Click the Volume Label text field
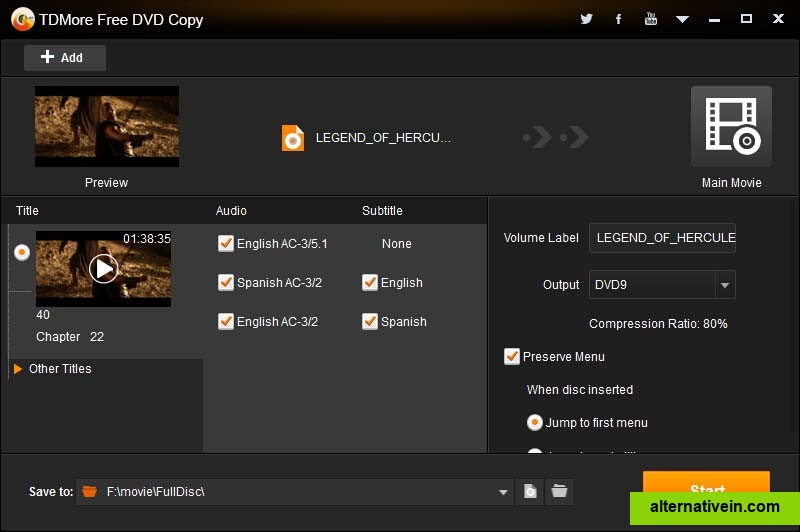This screenshot has width=800, height=532. [x=662, y=238]
